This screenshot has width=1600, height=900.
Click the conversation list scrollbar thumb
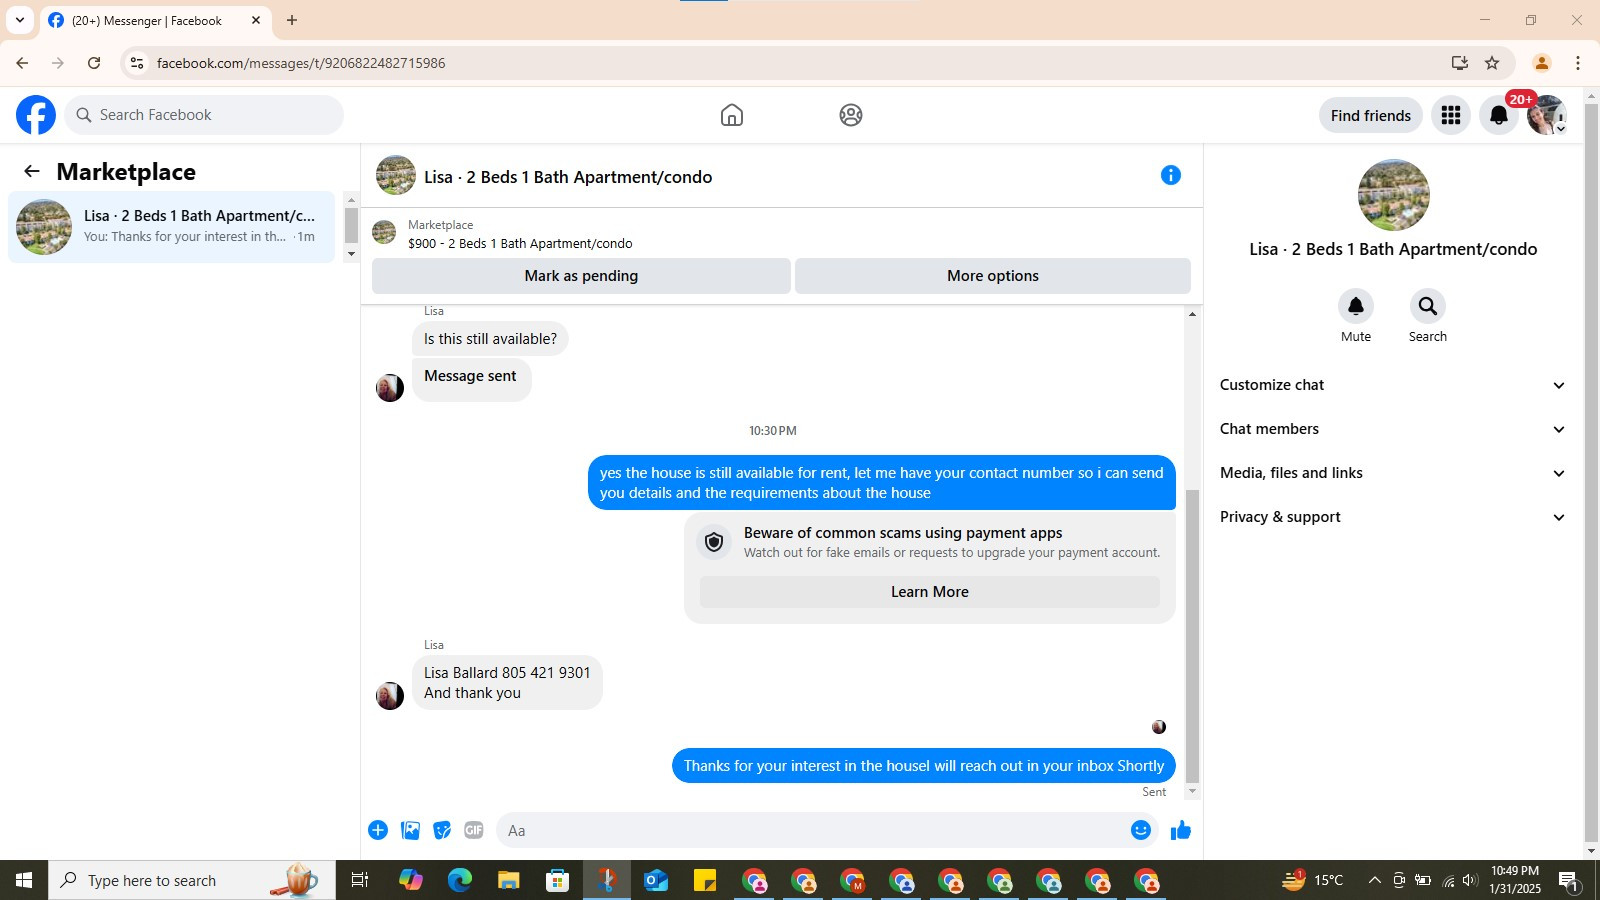pyautogui.click(x=351, y=225)
